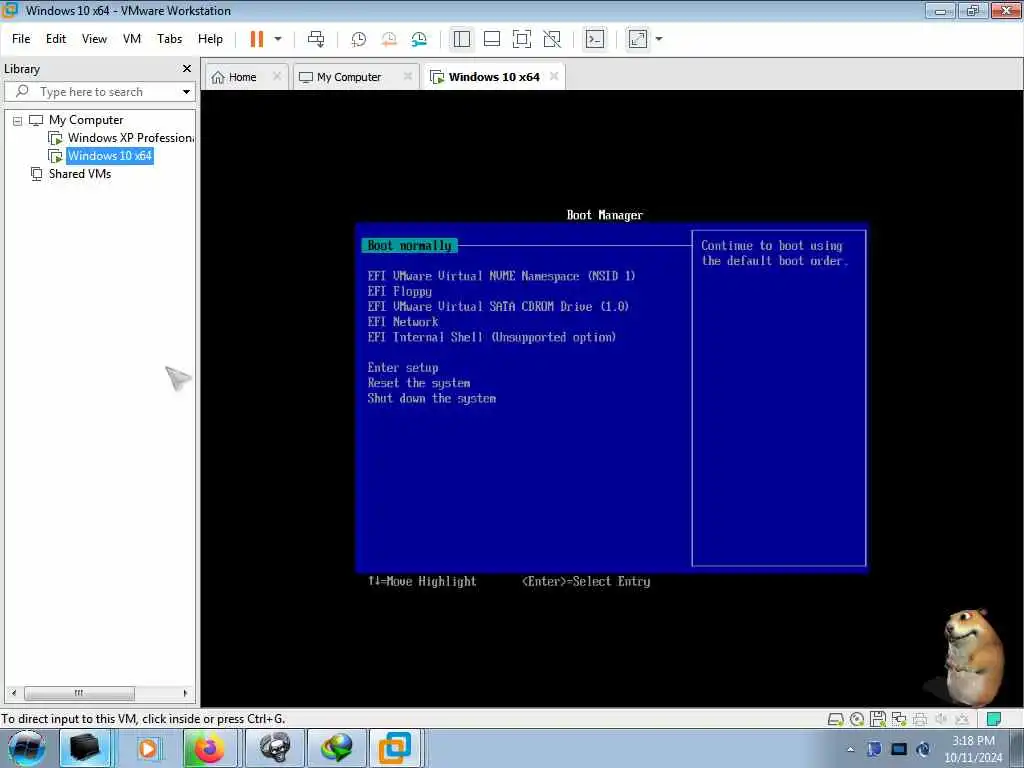Select EFI VMware Virtual NVME Namespace entry
1024x768 pixels.
[501, 276]
